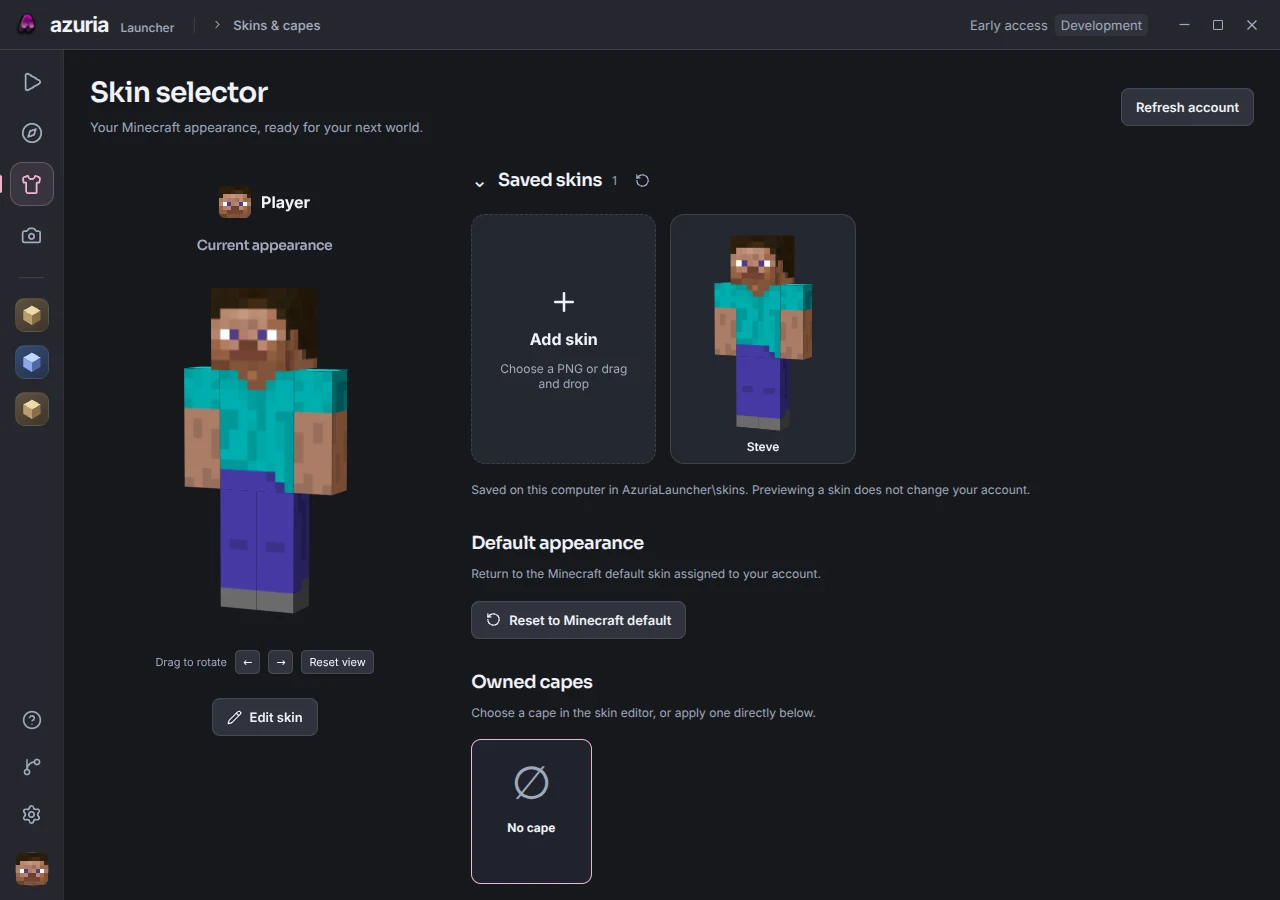
Task: Maximize the launcher window
Action: 1218,25
